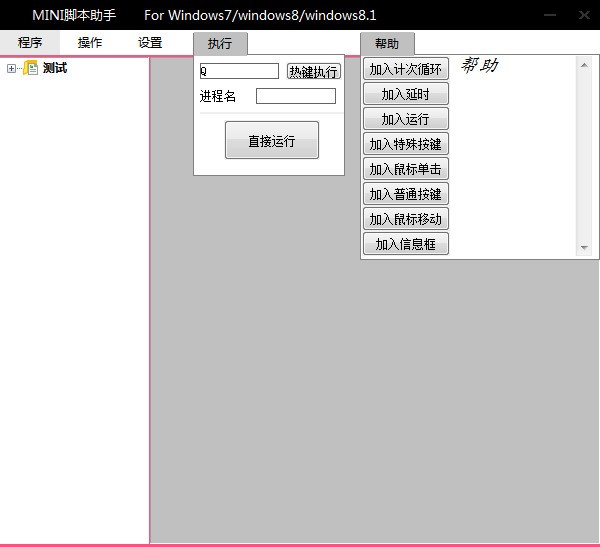Open the 程序 menu
The width and height of the screenshot is (600, 547).
[x=30, y=43]
